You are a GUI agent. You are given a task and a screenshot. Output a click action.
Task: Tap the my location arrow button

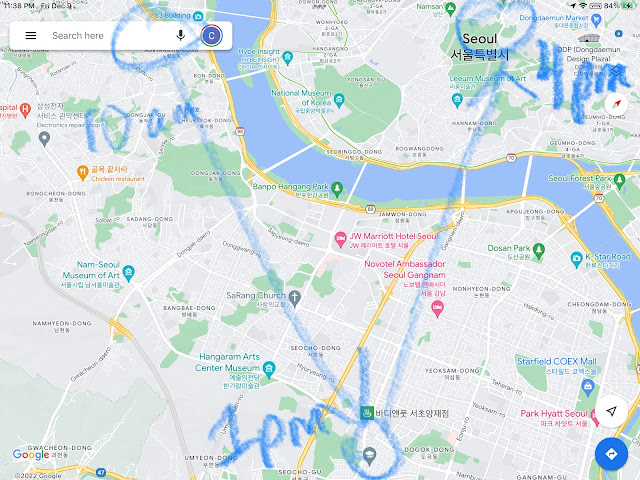point(611,411)
